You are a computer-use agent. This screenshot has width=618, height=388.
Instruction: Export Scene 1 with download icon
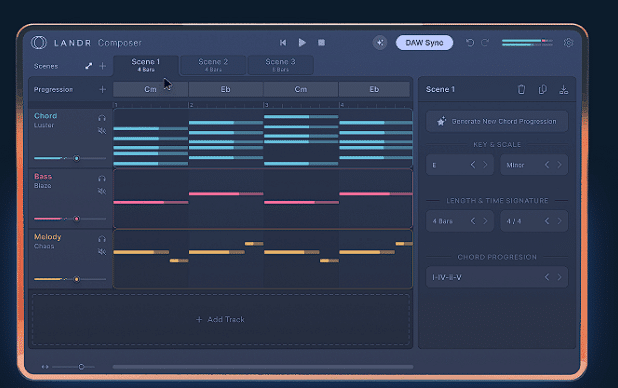point(564,90)
